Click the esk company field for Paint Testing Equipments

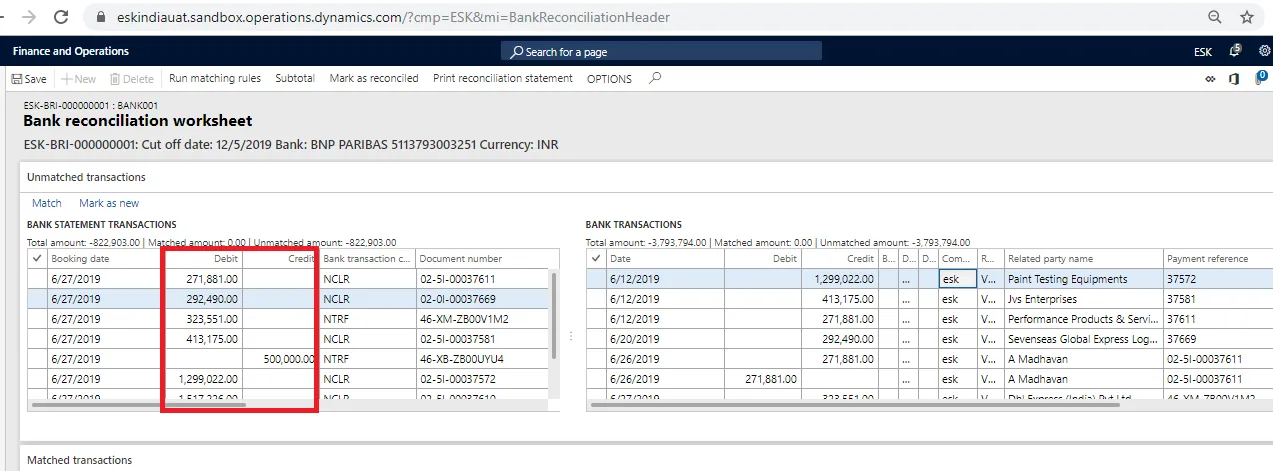[x=958, y=279]
